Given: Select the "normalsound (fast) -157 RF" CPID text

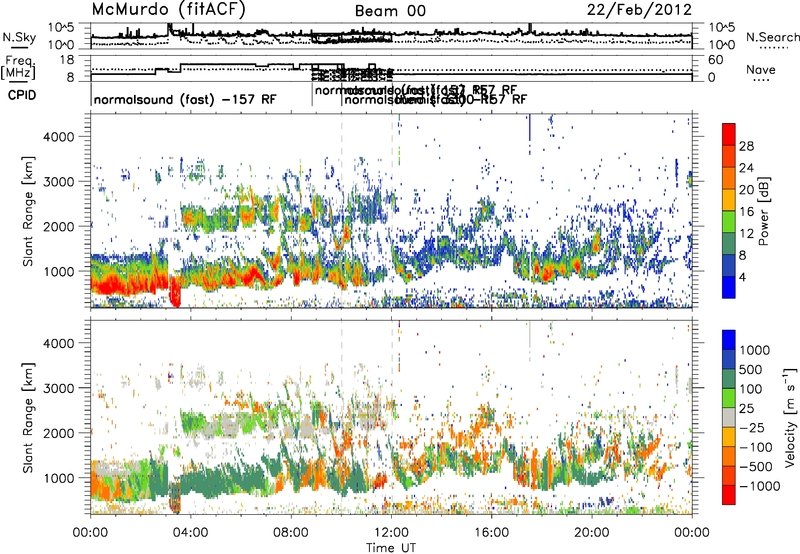Looking at the screenshot, I should click(x=185, y=99).
